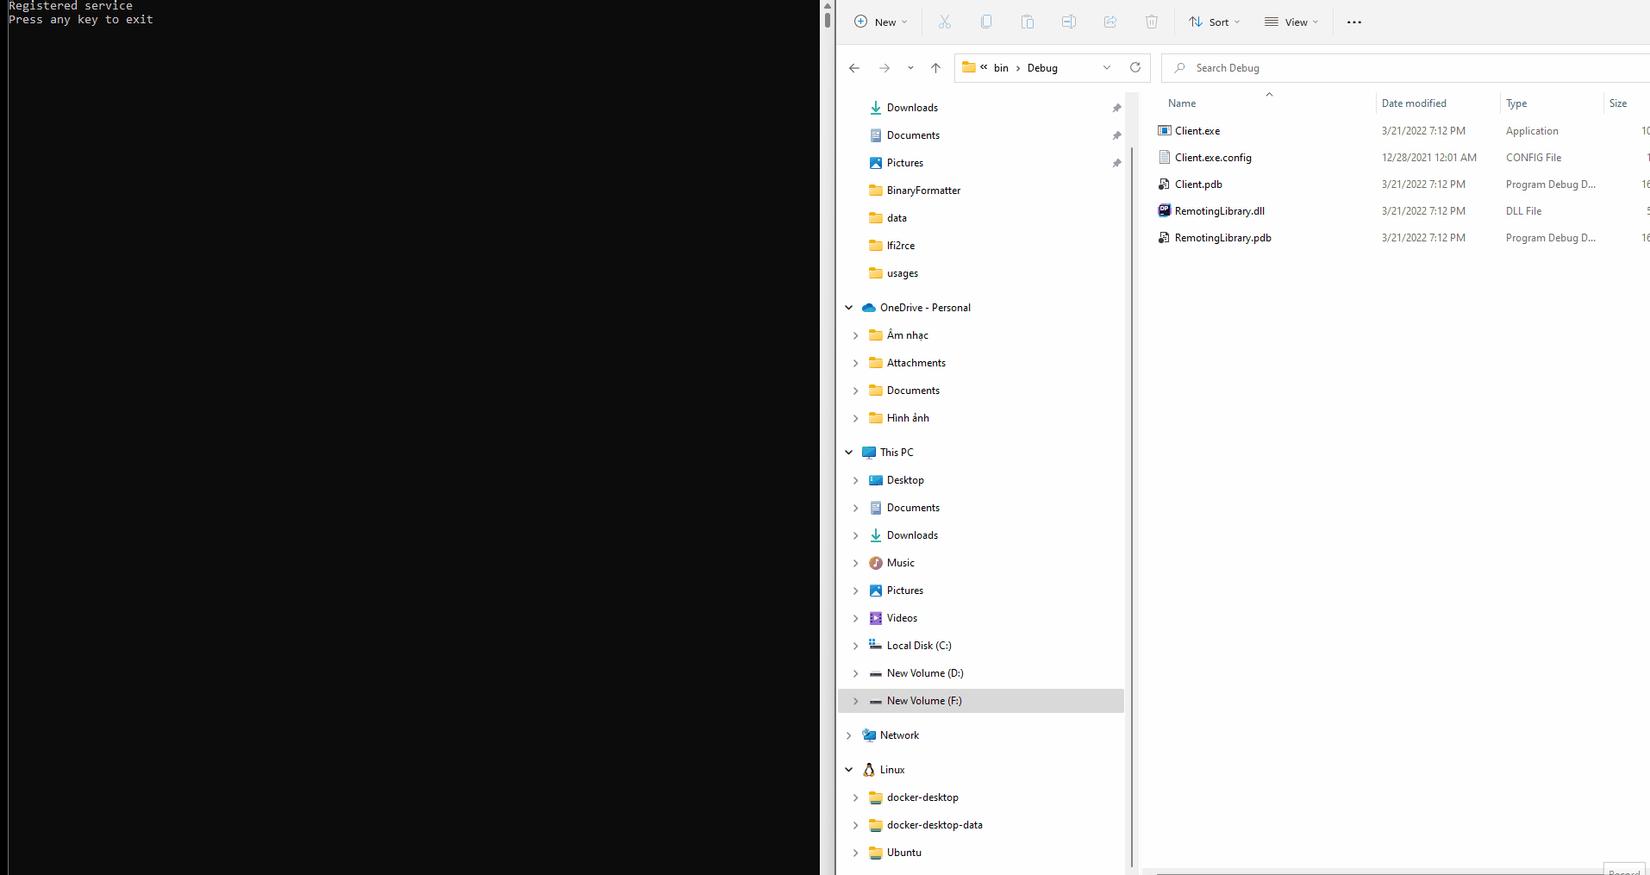
Task: Click the Cut scissors icon in the toolbar
Action: coord(944,22)
